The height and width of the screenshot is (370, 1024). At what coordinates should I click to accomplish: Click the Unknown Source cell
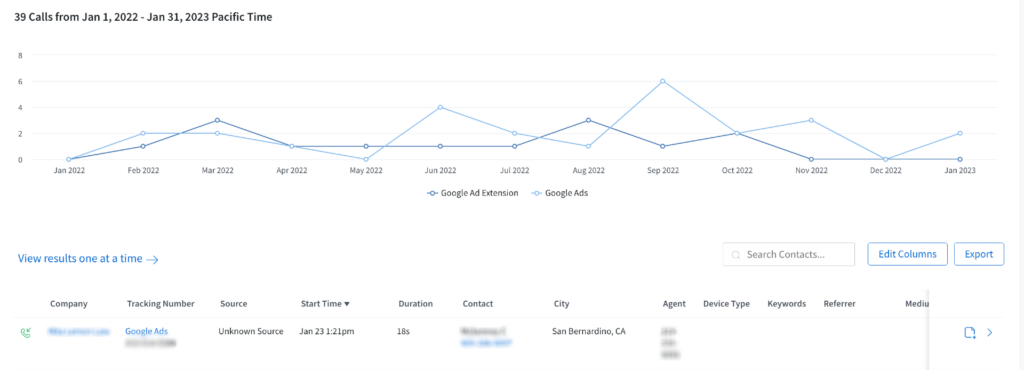coord(251,331)
